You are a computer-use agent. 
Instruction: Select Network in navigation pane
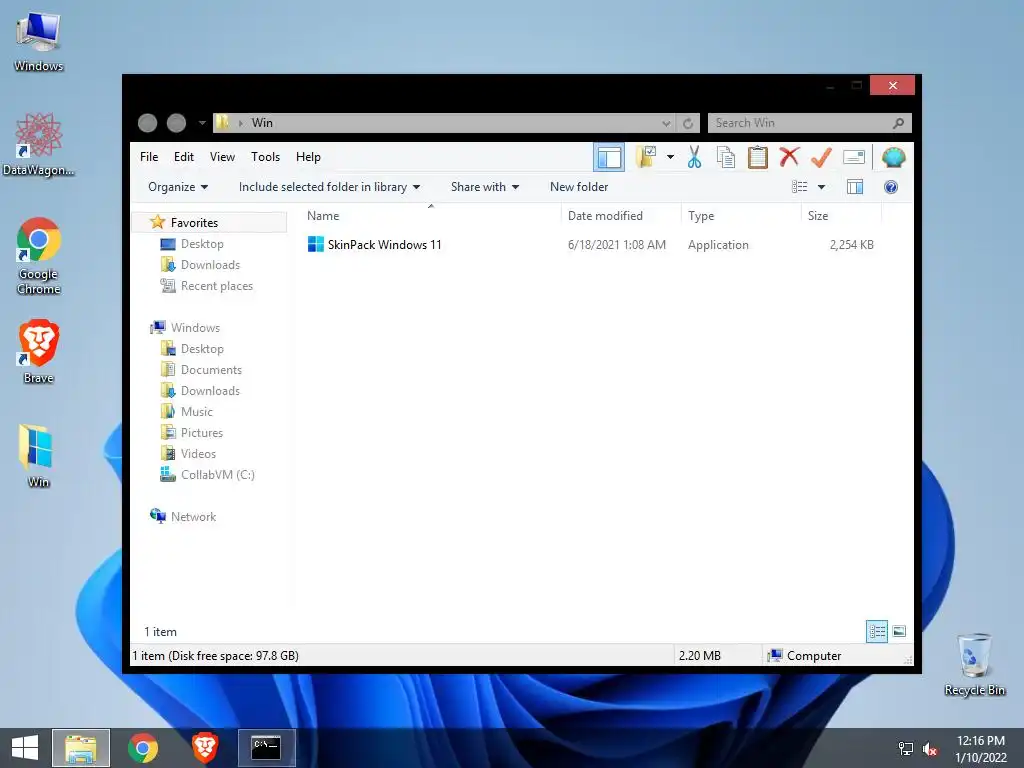pos(193,517)
